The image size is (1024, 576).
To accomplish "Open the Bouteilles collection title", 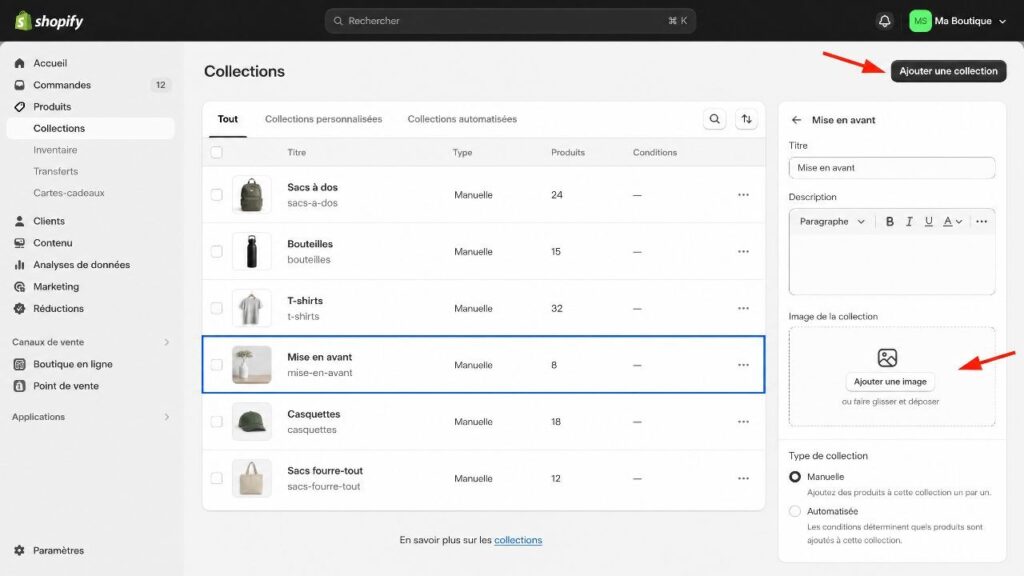I will (x=310, y=244).
